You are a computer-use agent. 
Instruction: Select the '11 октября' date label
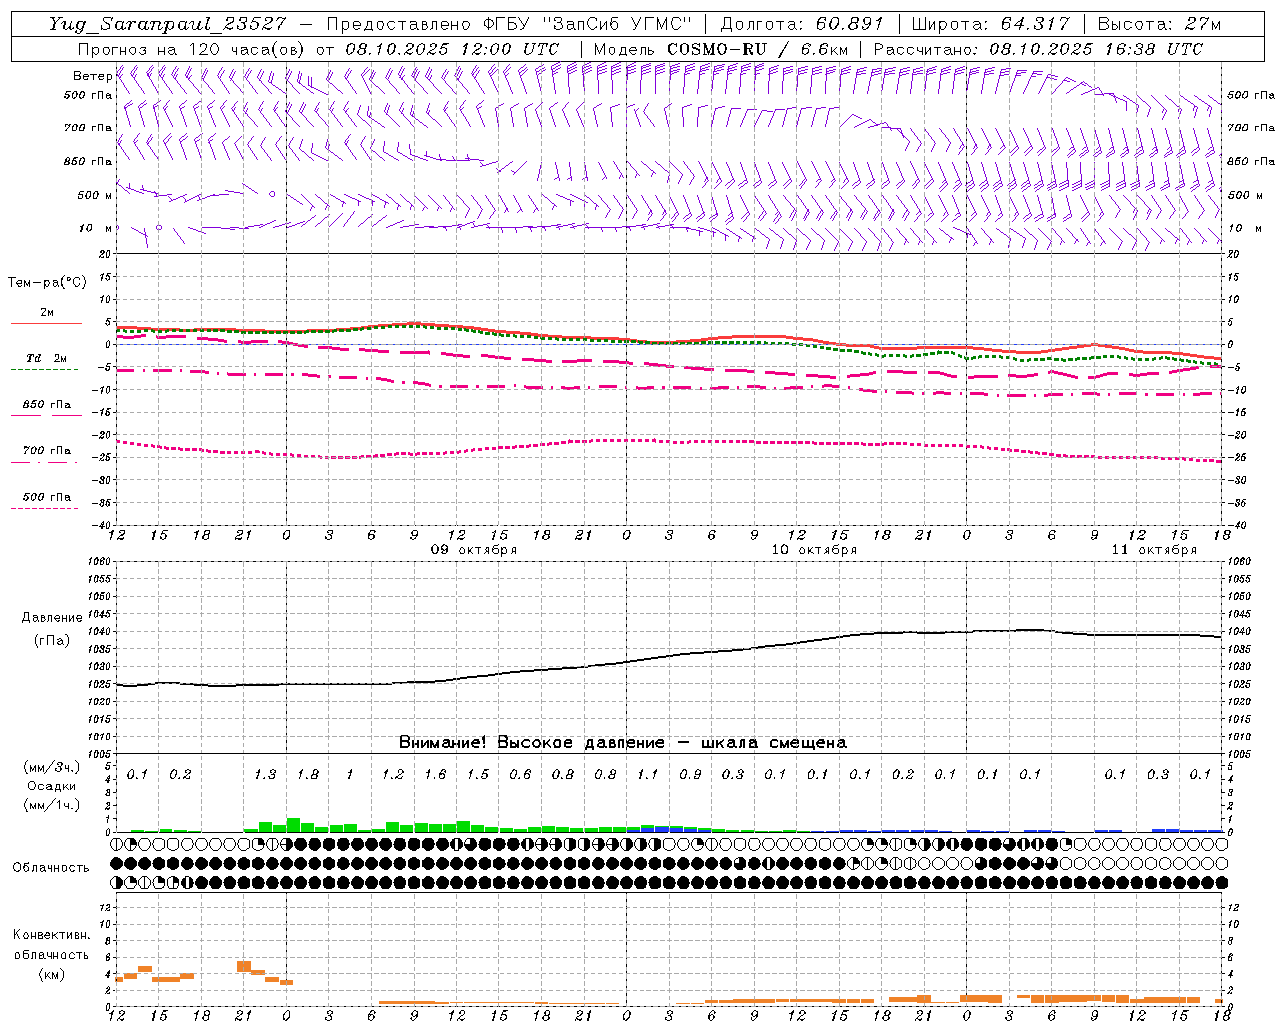(x=1154, y=550)
